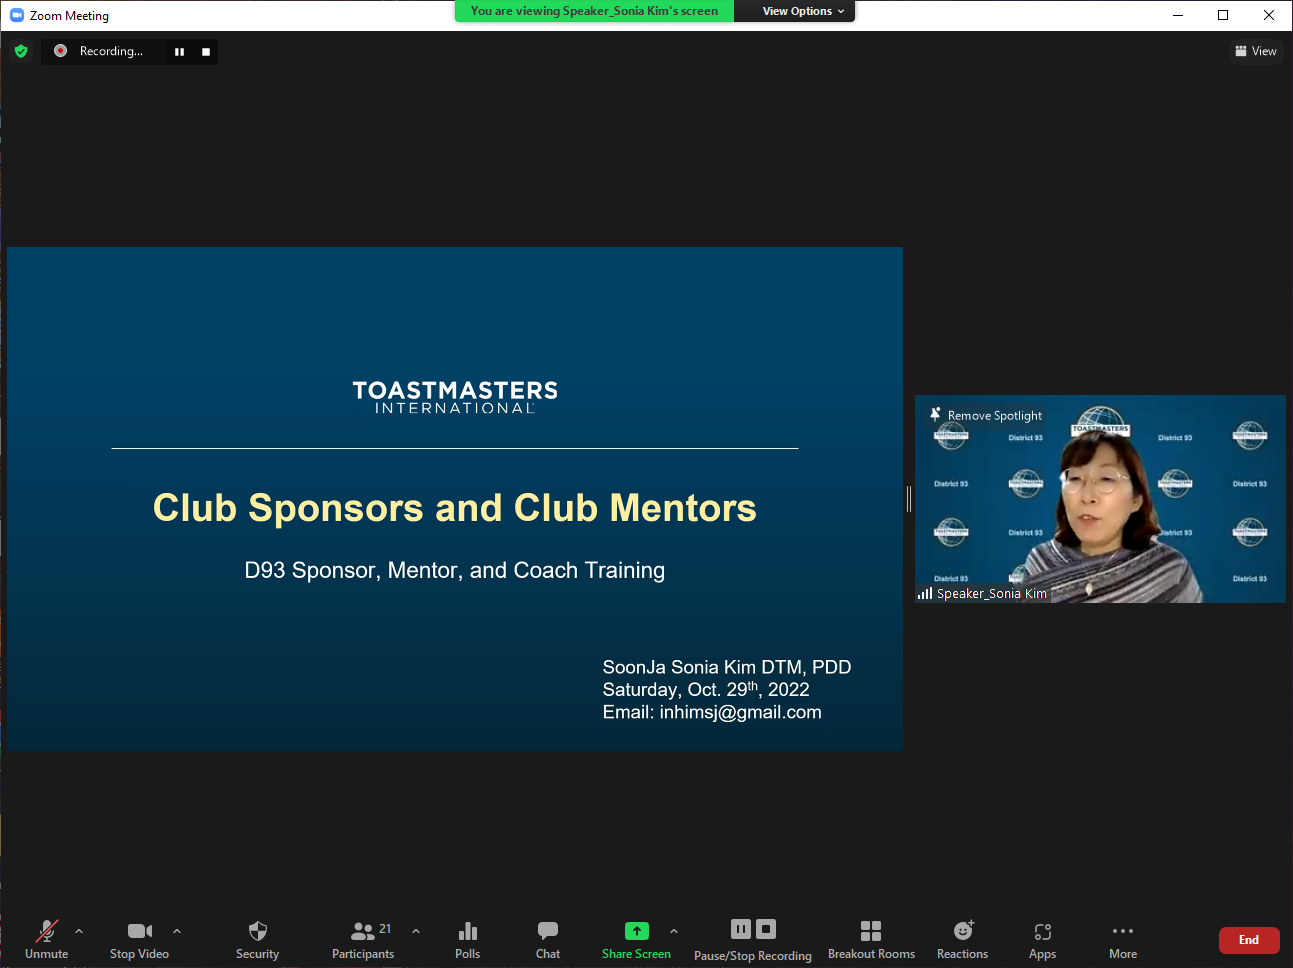Image resolution: width=1293 pixels, height=968 pixels.
Task: Open Apps panel
Action: [x=1042, y=939]
